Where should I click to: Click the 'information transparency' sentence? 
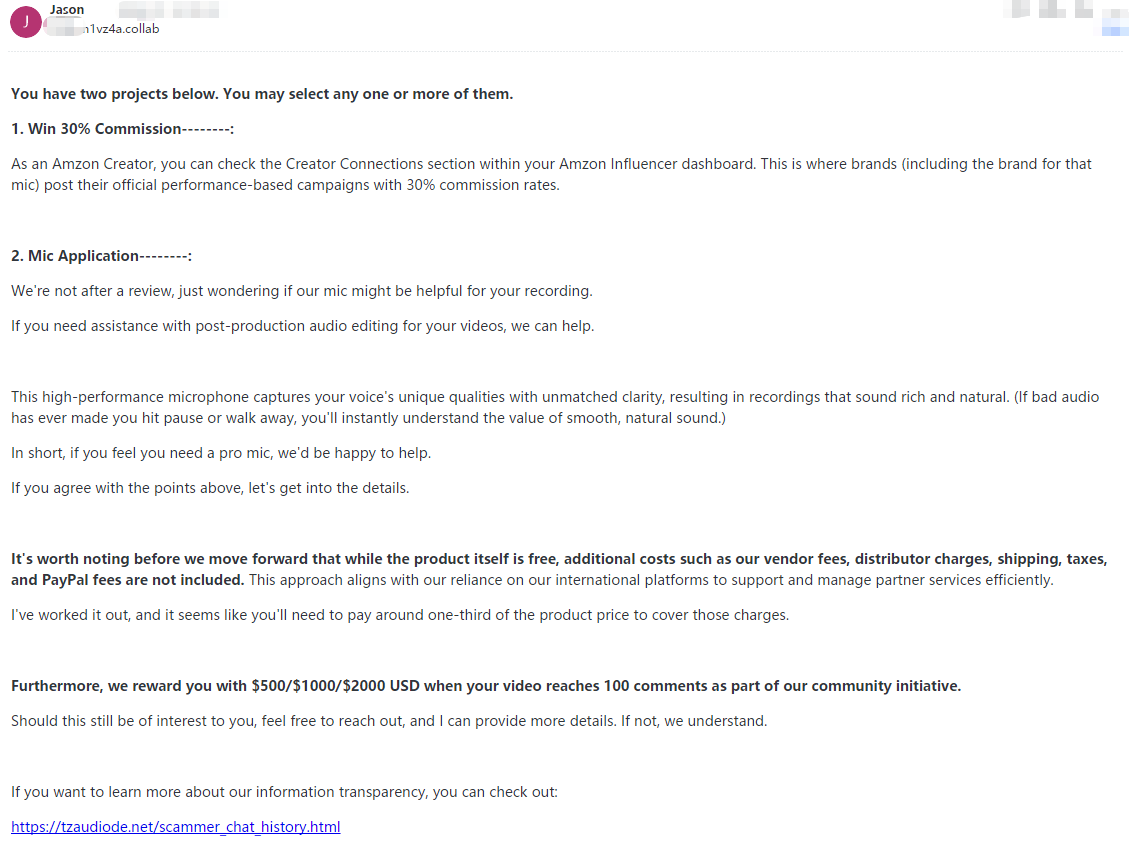[284, 792]
